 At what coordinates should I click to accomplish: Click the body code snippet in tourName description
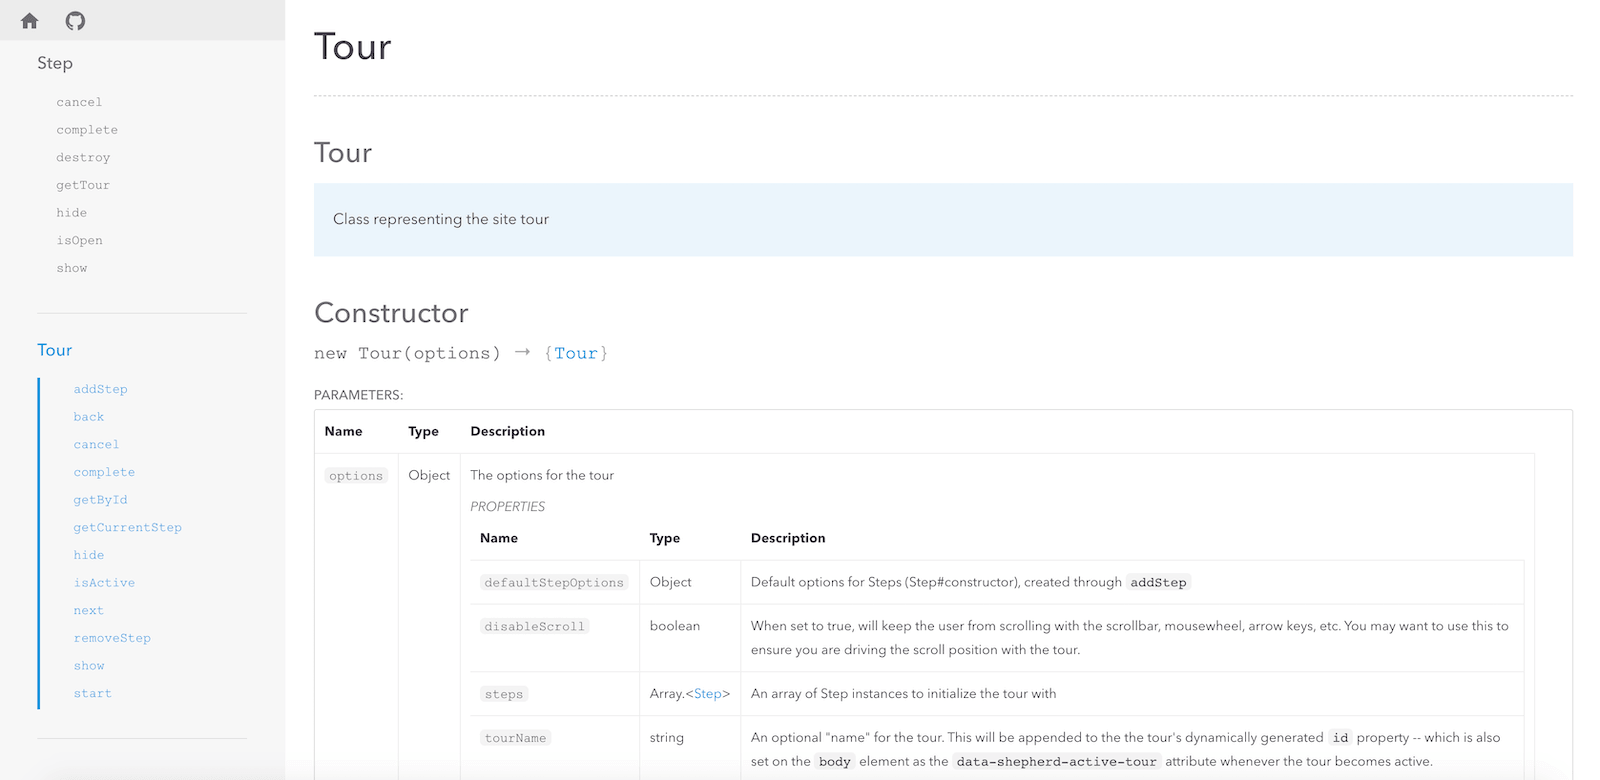(x=834, y=762)
